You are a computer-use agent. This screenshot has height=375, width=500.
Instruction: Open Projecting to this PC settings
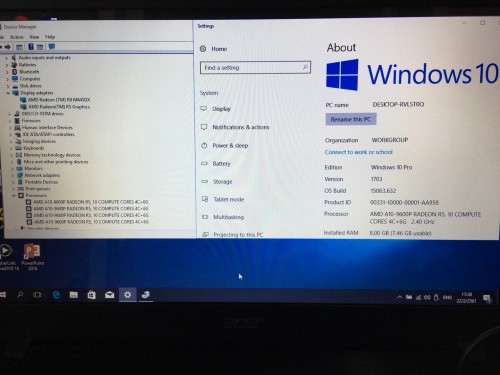238,235
